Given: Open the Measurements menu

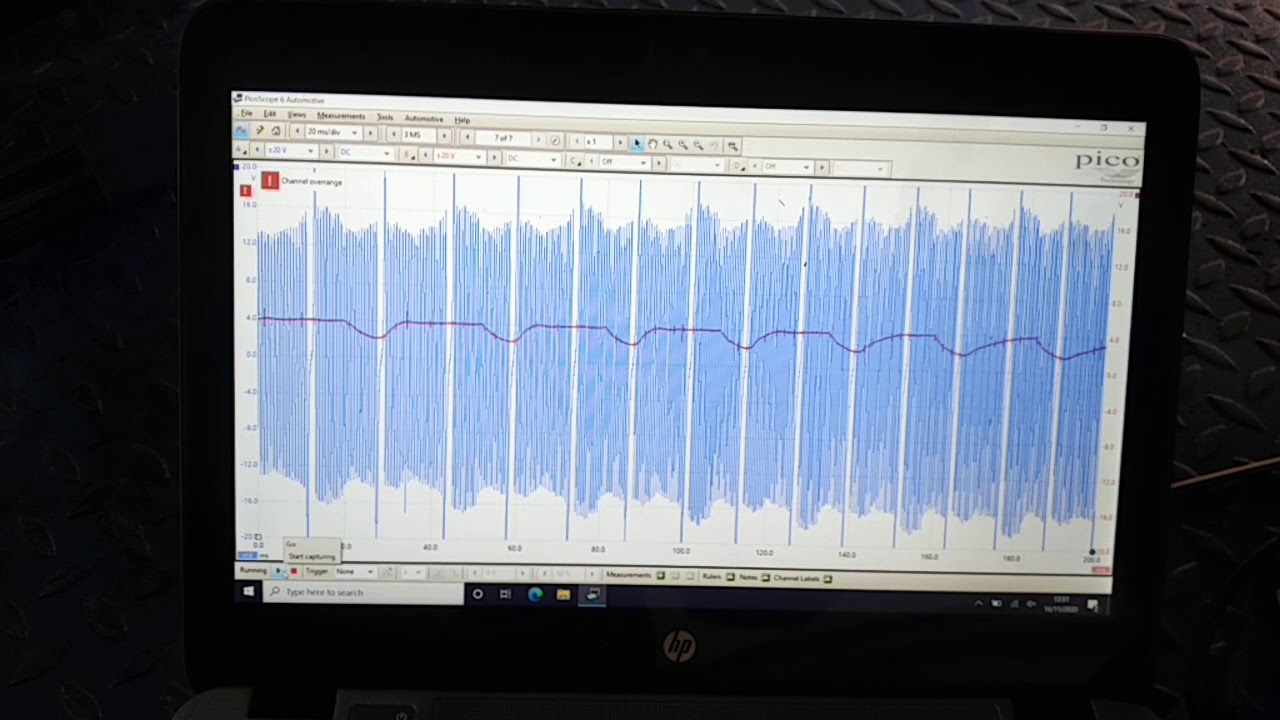Looking at the screenshot, I should click(x=341, y=116).
